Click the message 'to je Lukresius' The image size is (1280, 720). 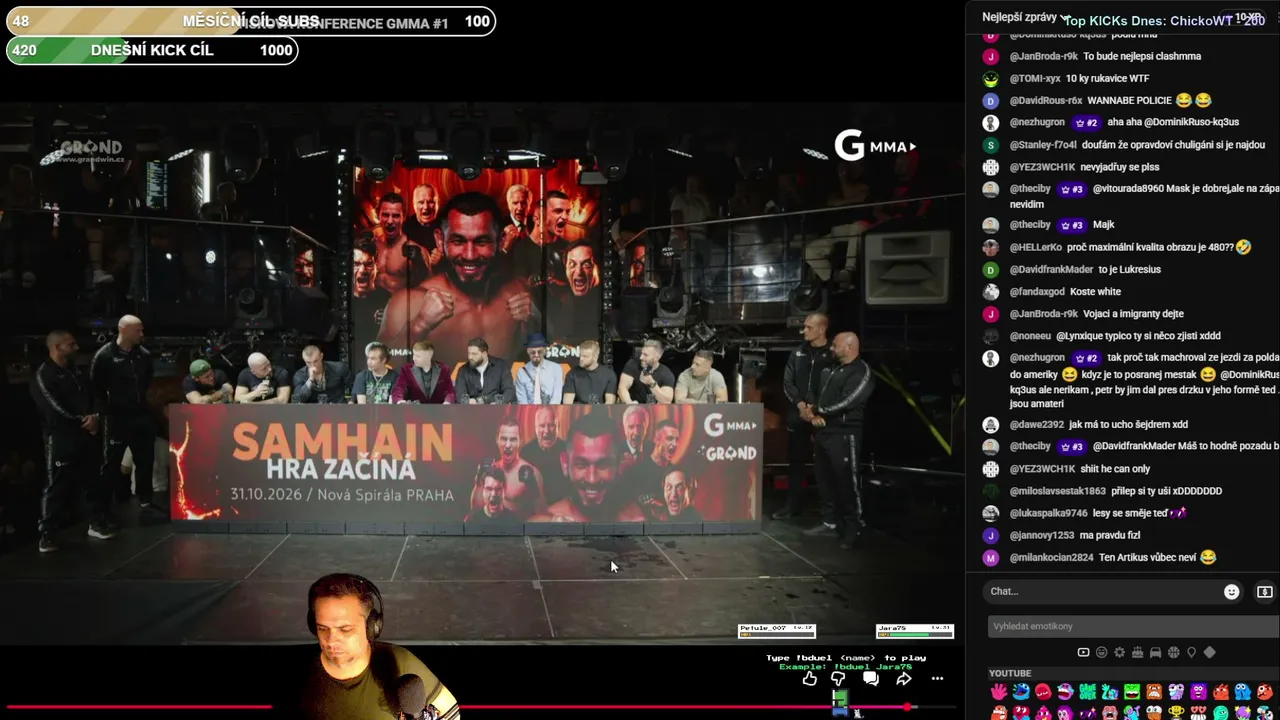(1130, 270)
